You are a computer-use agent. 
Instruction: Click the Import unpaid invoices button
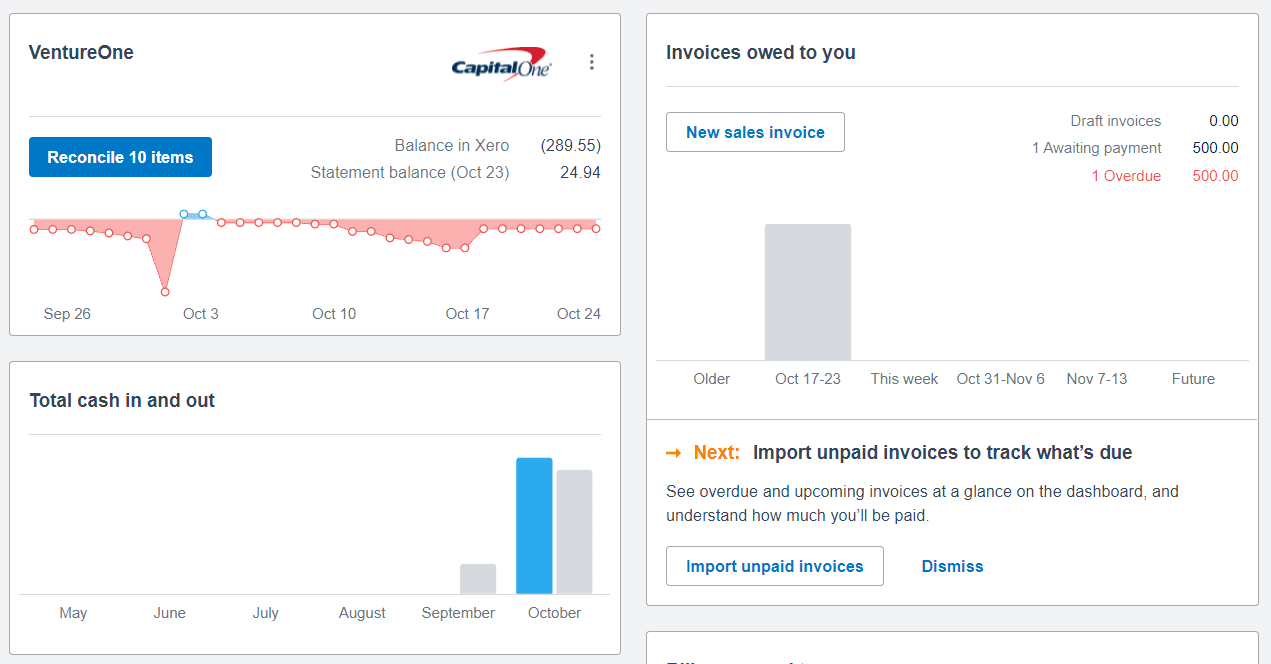click(x=775, y=566)
